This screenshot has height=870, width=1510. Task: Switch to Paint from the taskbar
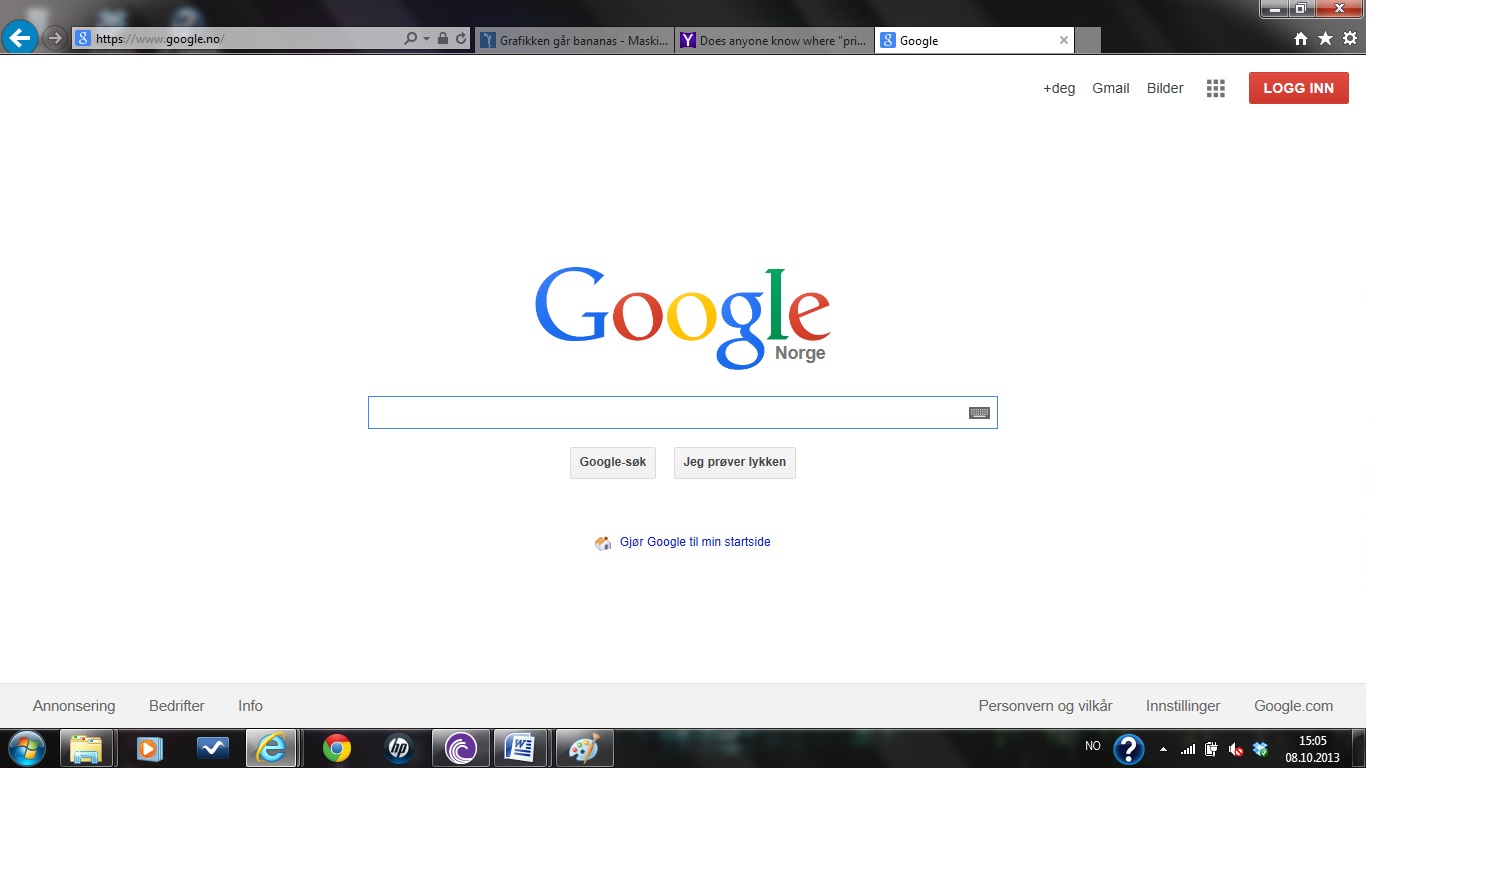pyautogui.click(x=584, y=748)
